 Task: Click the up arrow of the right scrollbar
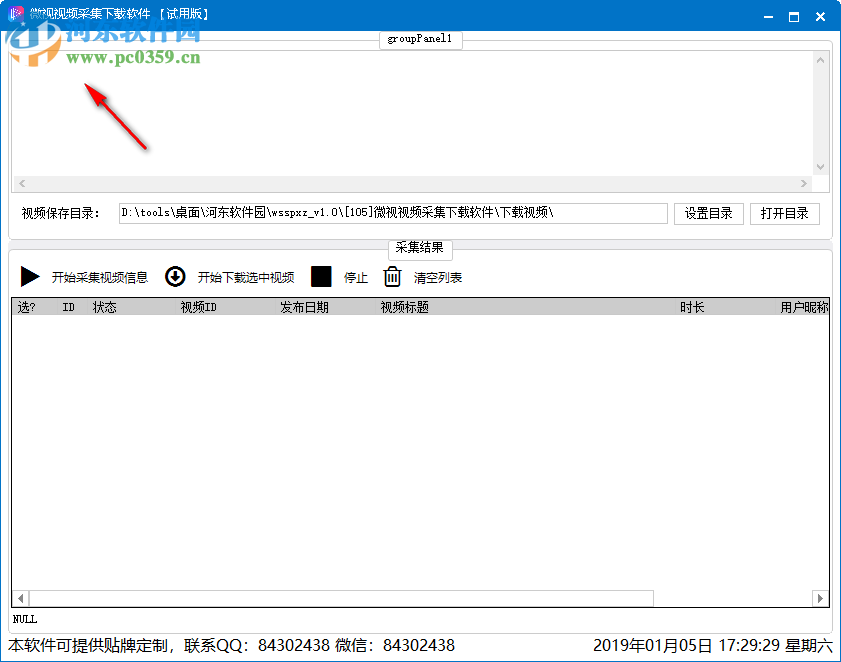pyautogui.click(x=821, y=58)
